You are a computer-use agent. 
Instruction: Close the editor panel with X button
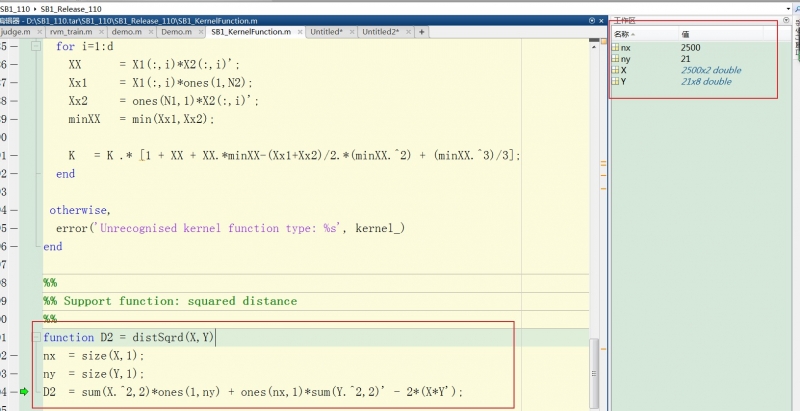pos(601,20)
